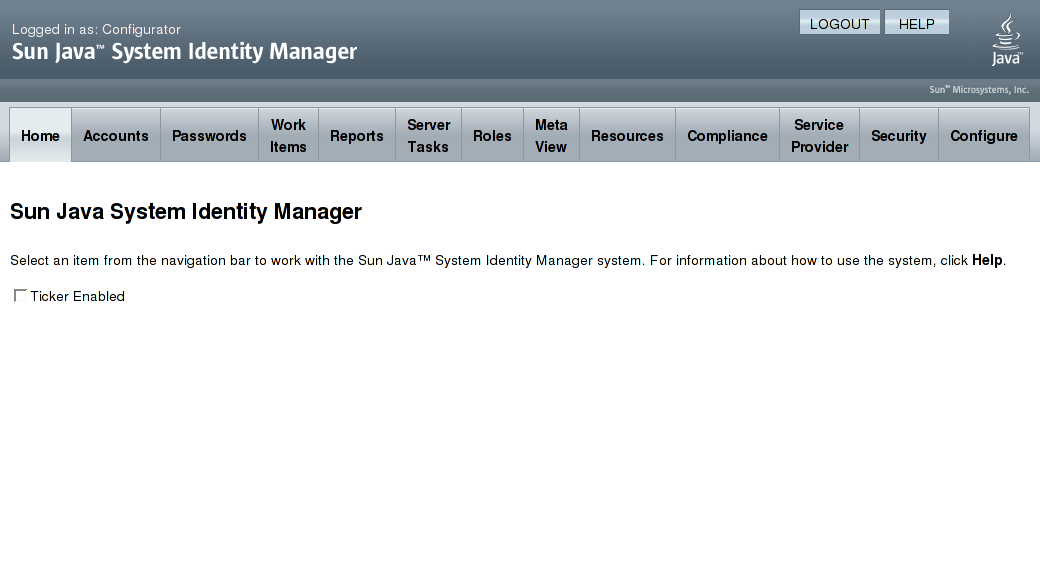Navigate to the Server Tasks tab
Image resolution: width=1040 pixels, height=583 pixels.
pyautogui.click(x=428, y=136)
